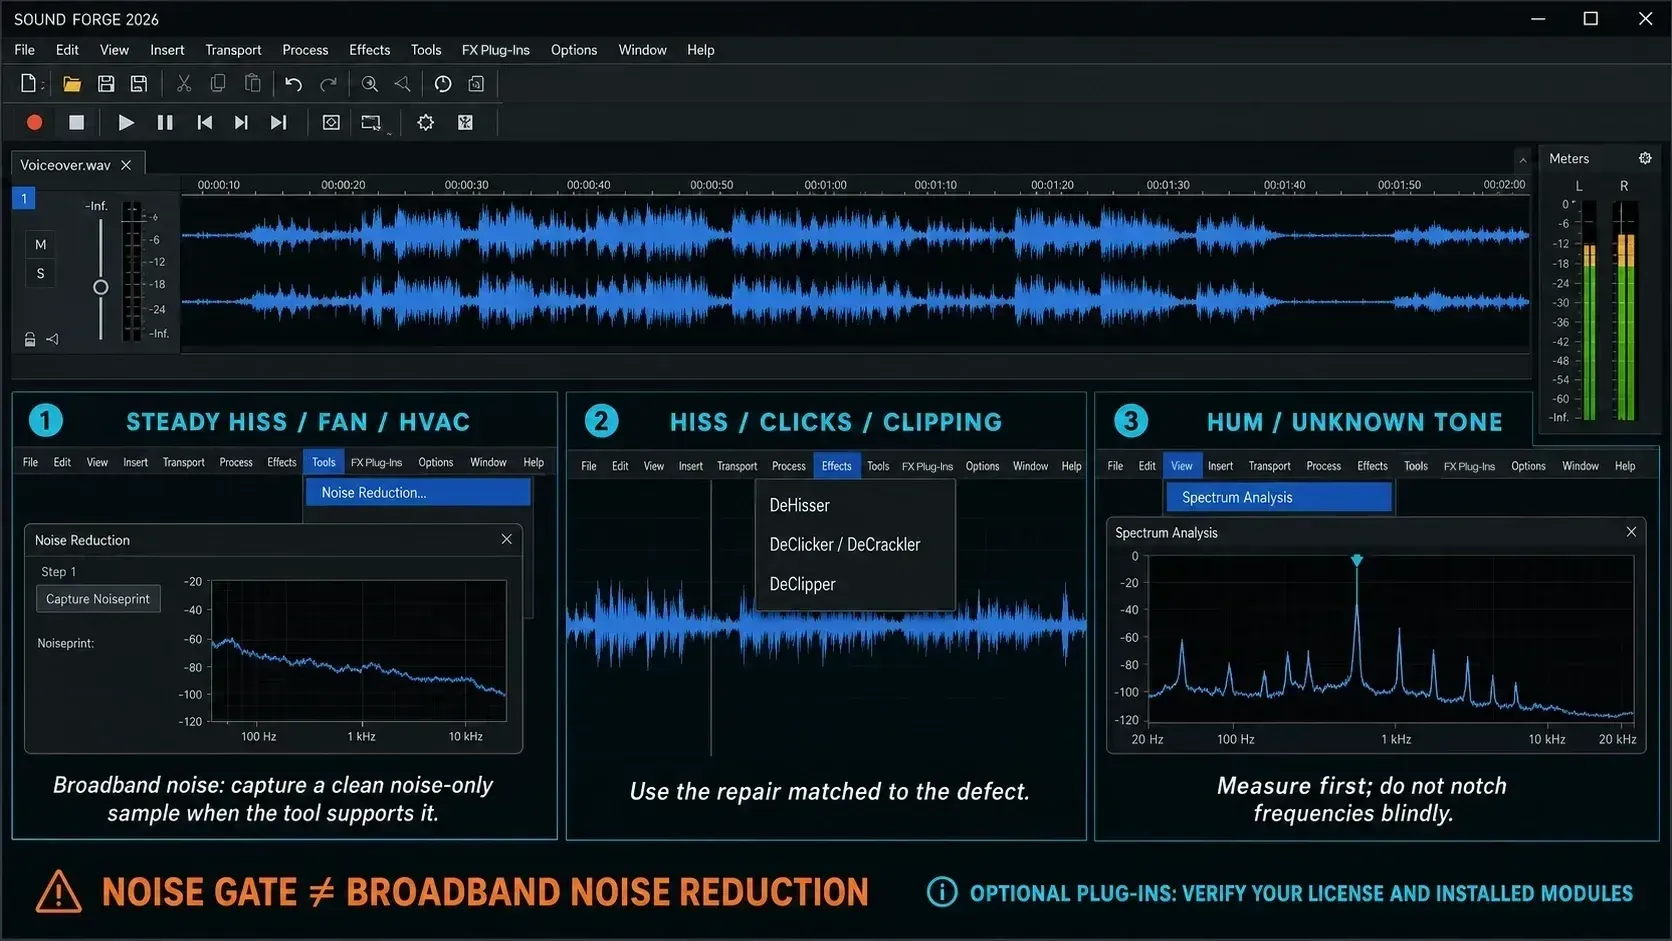Stop playback with the square stop button
Image resolution: width=1672 pixels, height=941 pixels.
click(x=76, y=122)
